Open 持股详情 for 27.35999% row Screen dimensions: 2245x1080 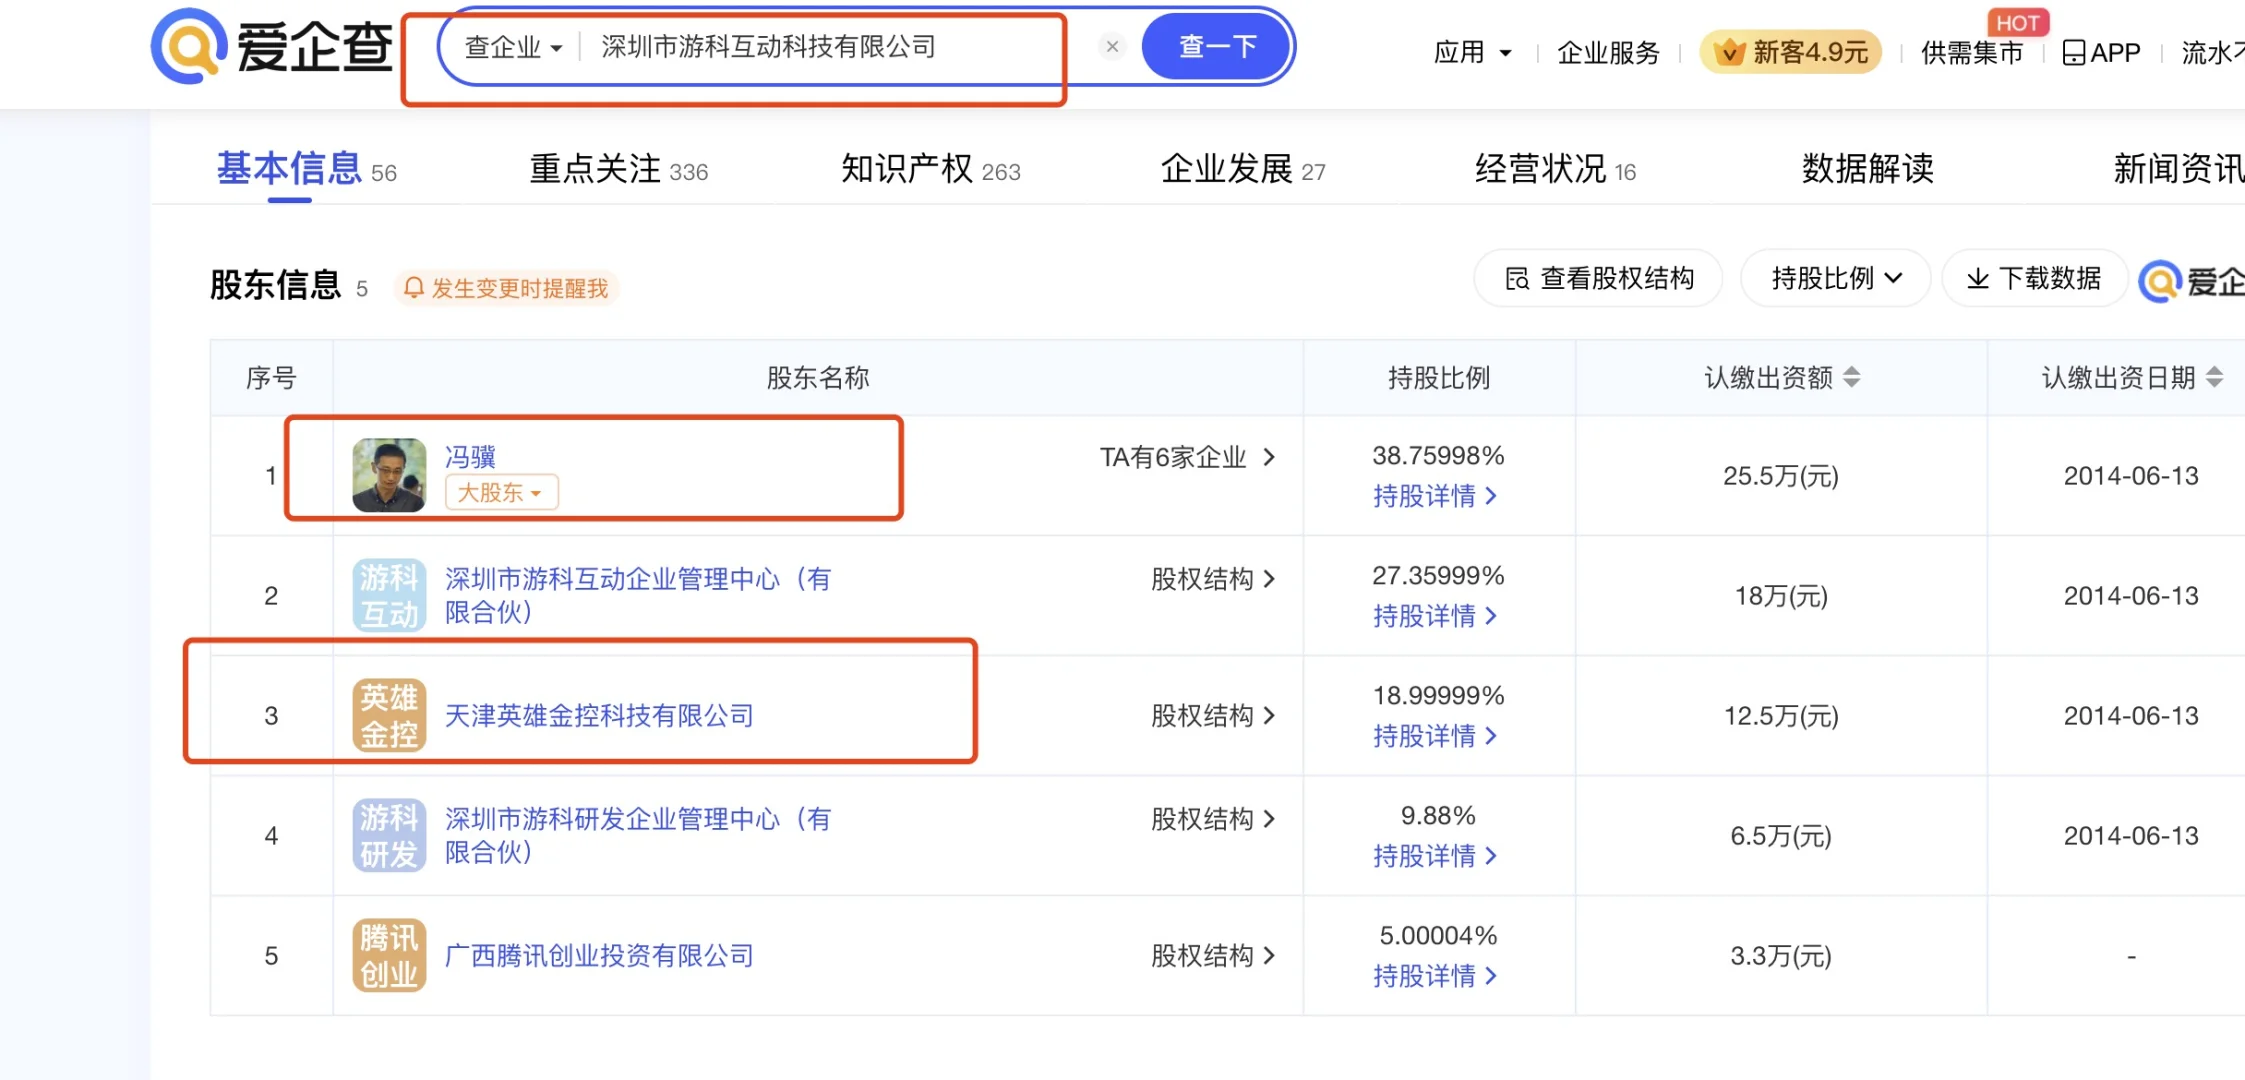click(x=1434, y=616)
